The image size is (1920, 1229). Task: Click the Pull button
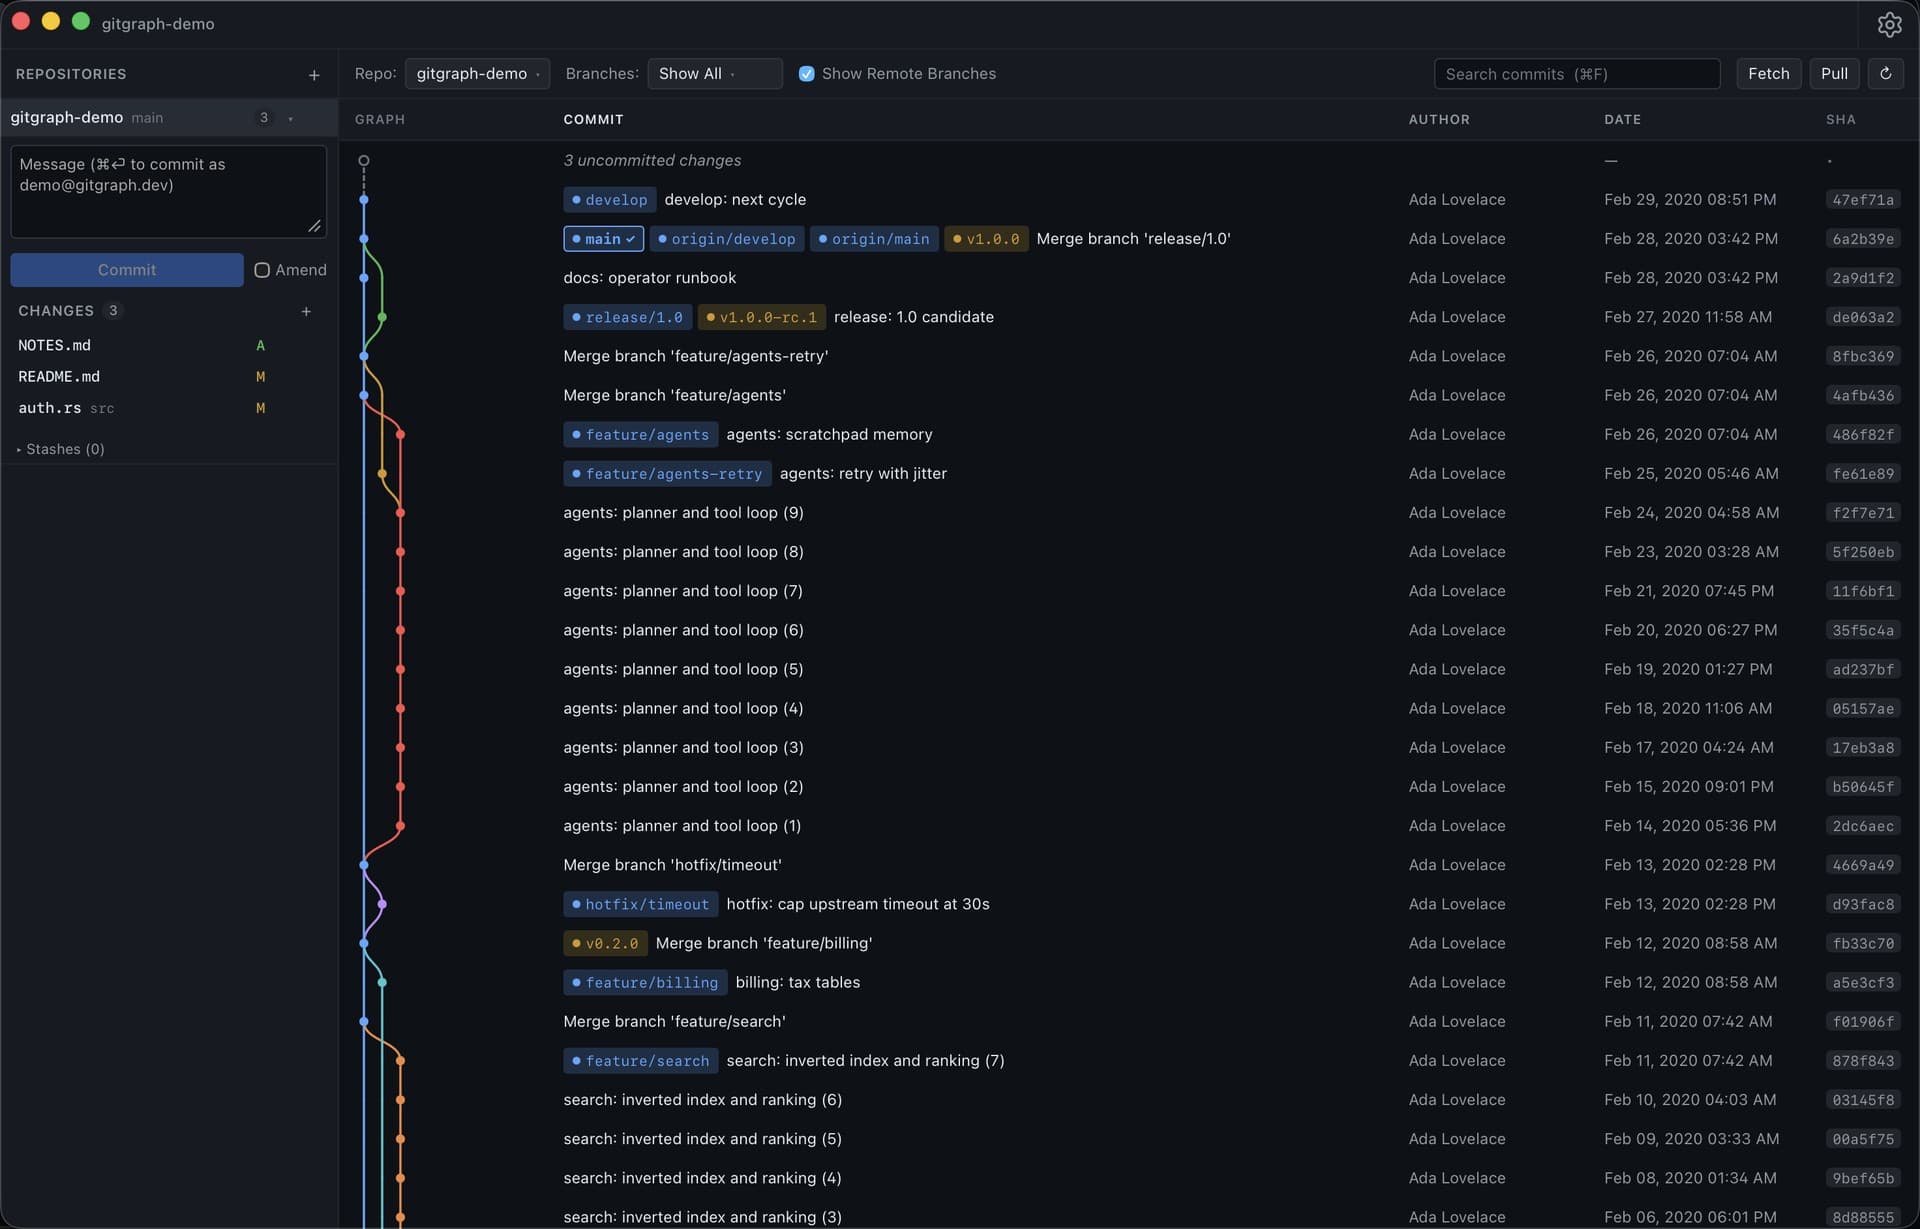1834,74
